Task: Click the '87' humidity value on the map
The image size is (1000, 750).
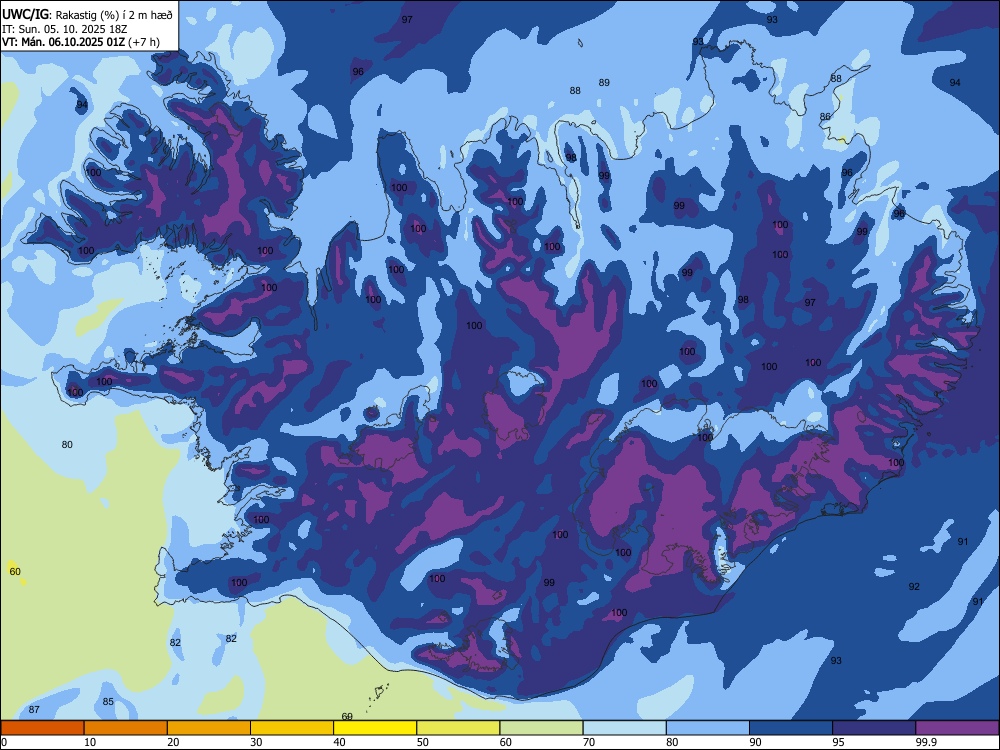Action: tap(34, 709)
